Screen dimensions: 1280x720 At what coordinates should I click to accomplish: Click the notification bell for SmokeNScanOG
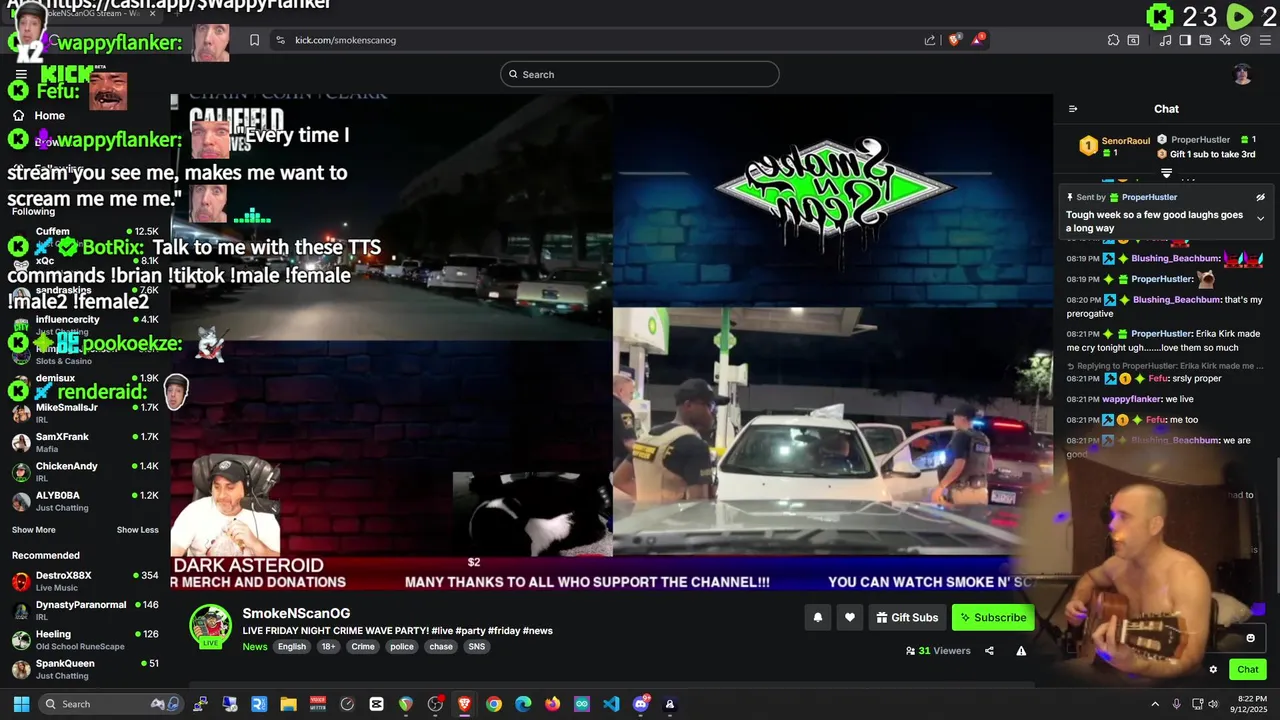pos(817,618)
